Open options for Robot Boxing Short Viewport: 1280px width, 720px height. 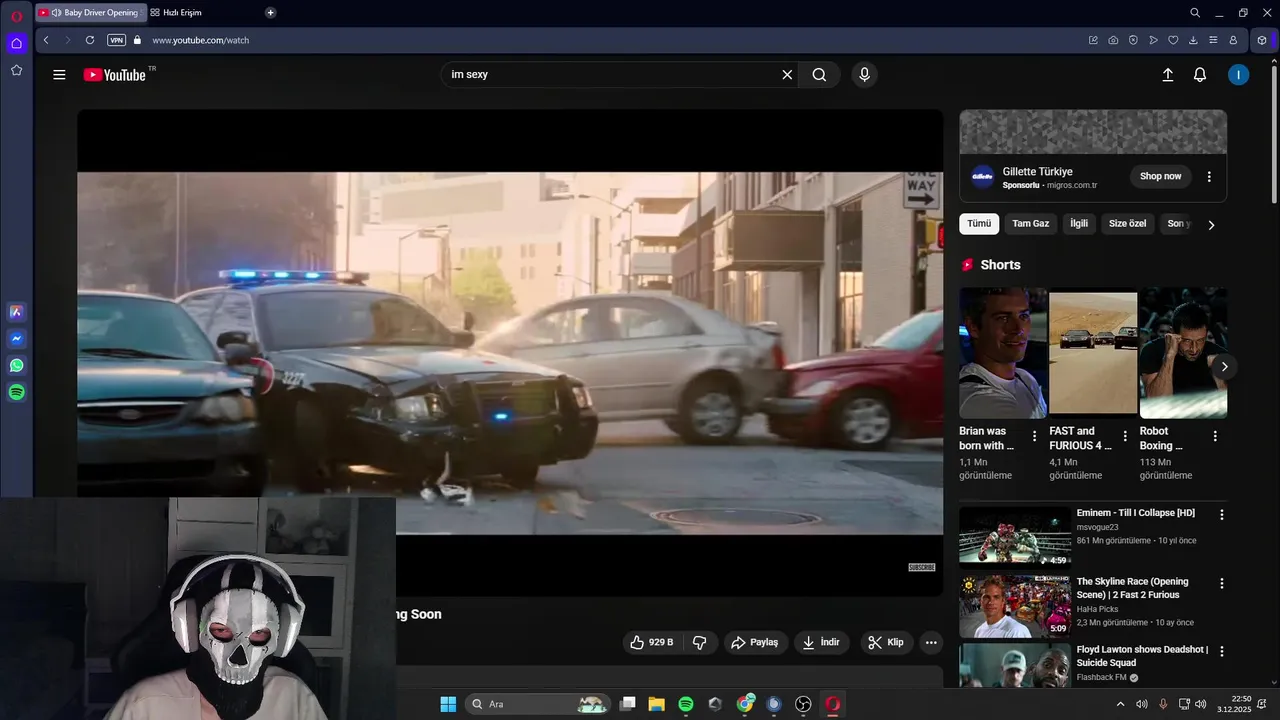tap(1215, 436)
